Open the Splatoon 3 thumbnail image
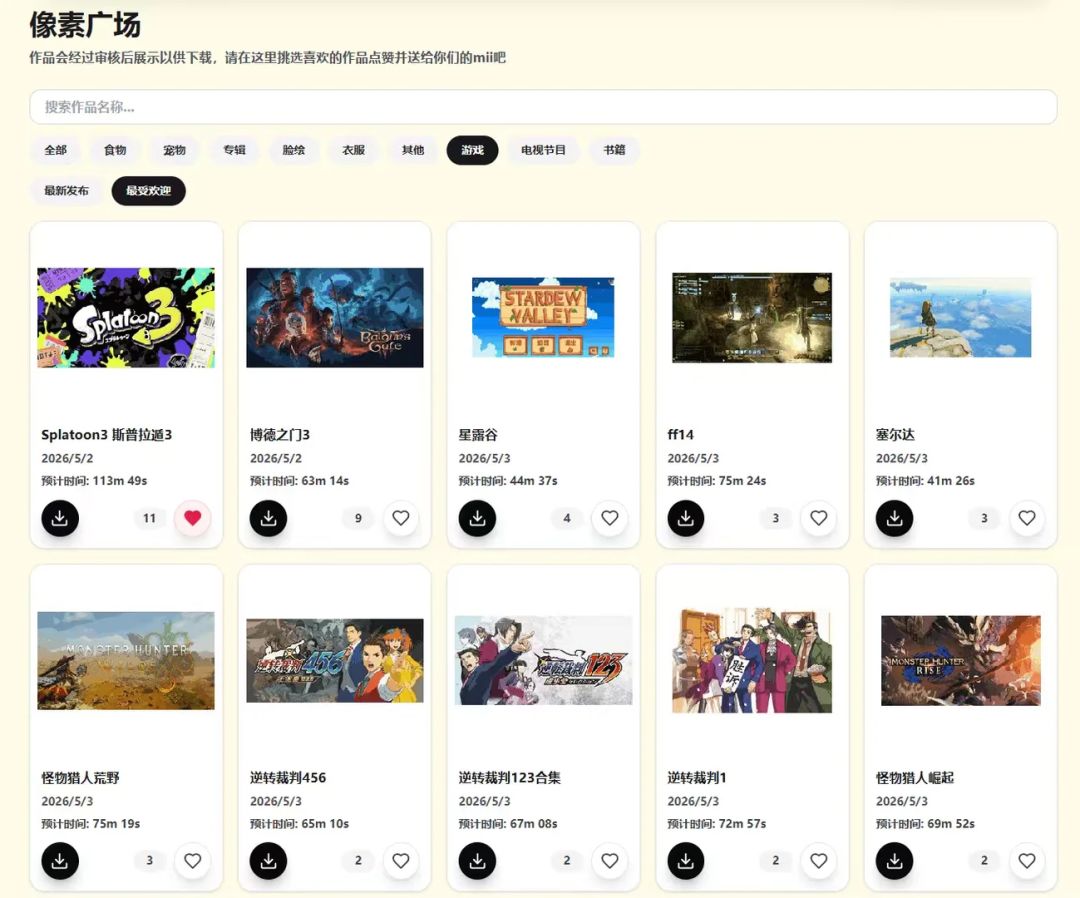 pos(126,317)
